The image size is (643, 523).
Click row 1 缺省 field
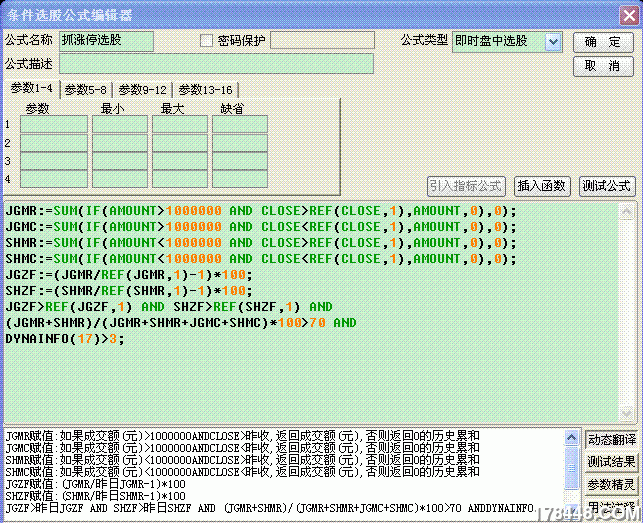click(240, 124)
